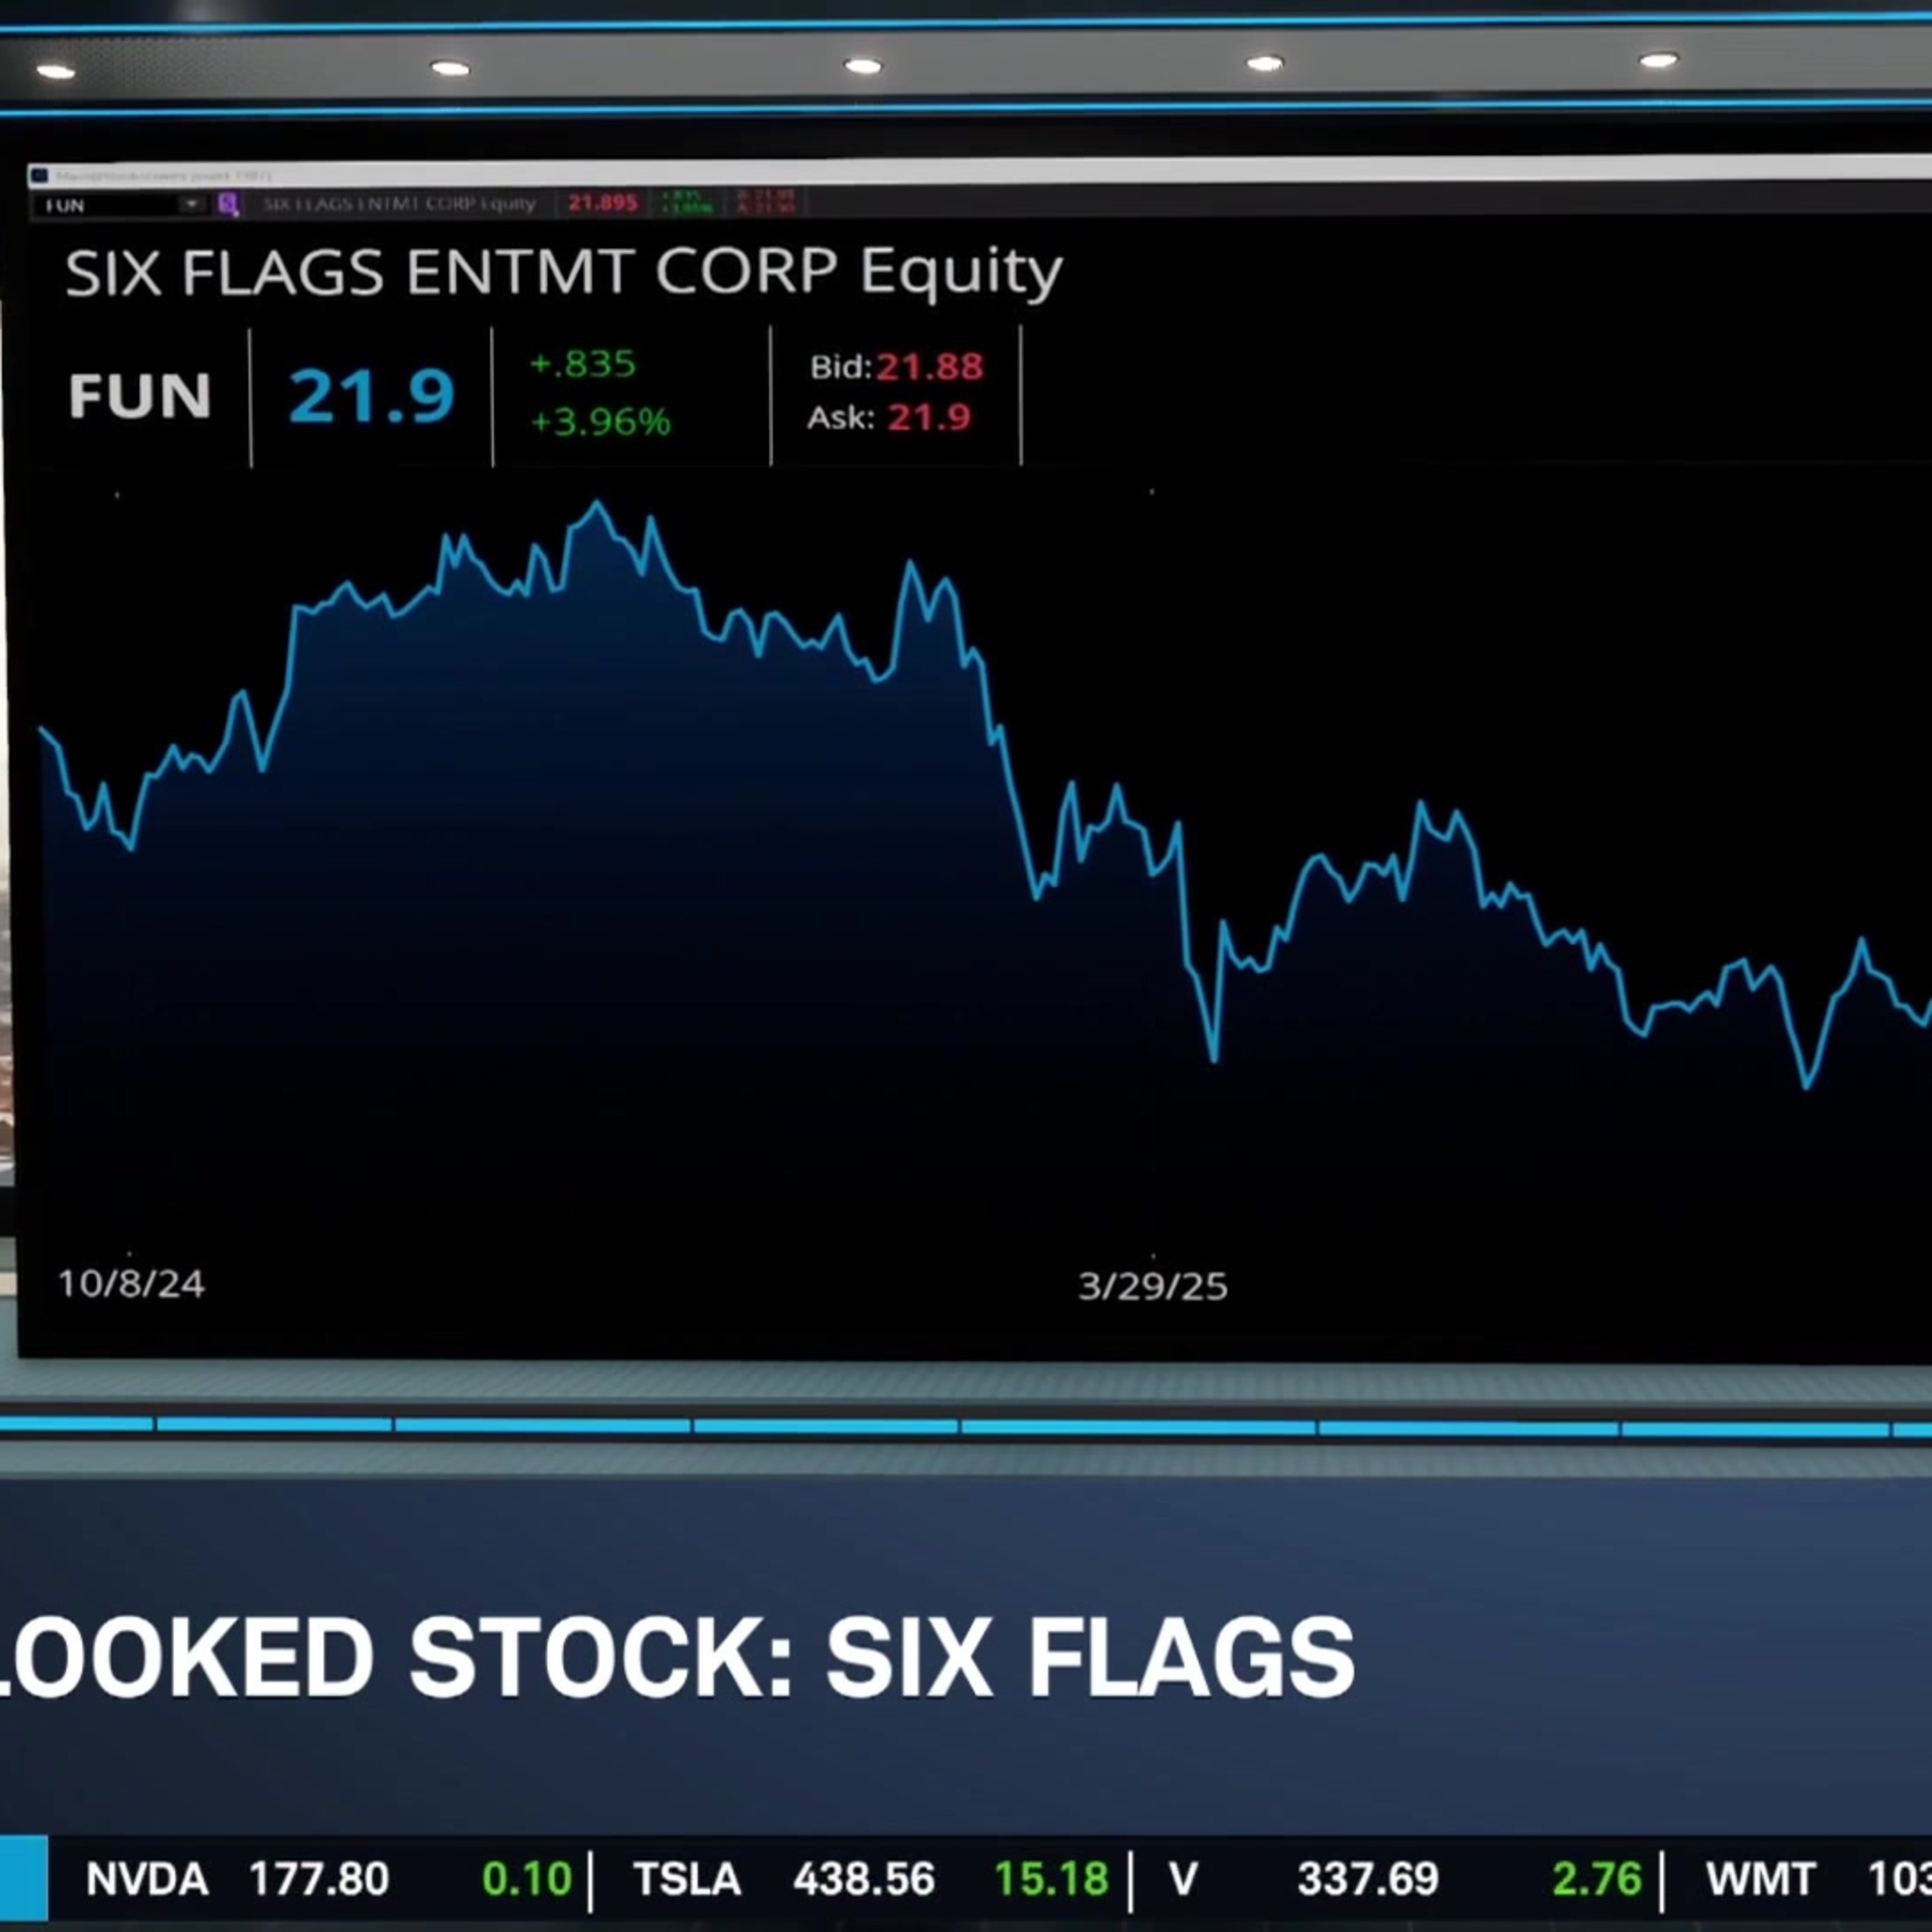Click TSLA change 15.18 in ticker
This screenshot has height=1932, width=1932.
[1051, 1879]
